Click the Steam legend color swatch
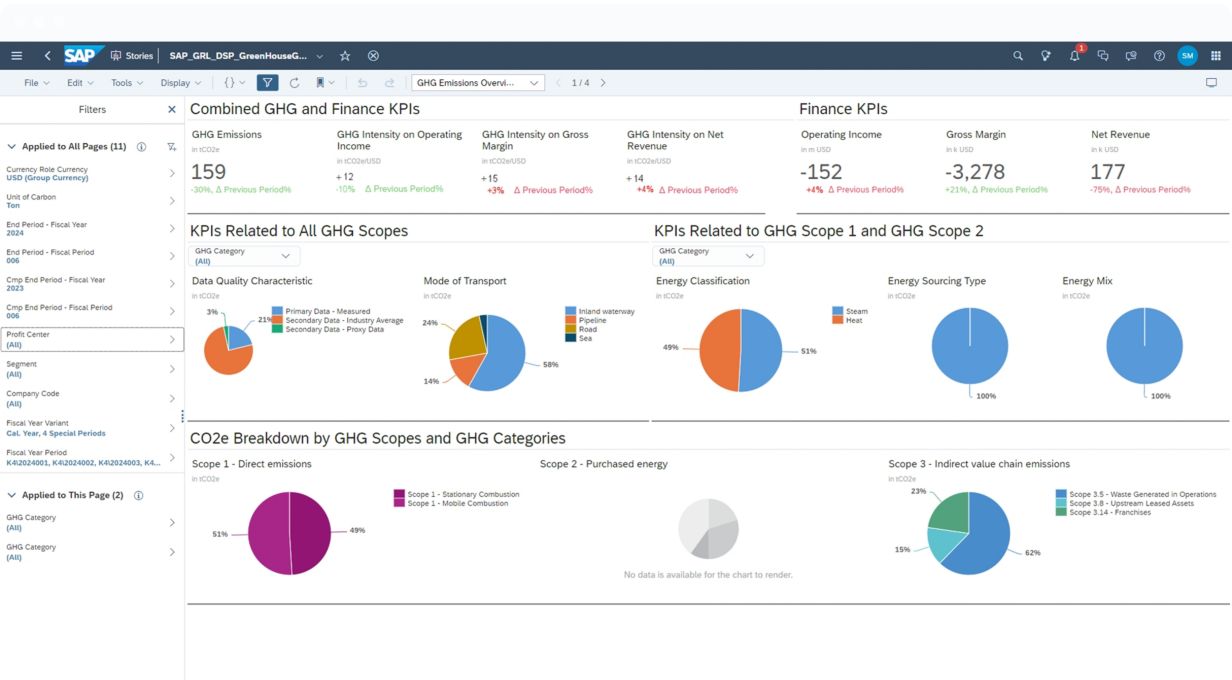Image resolution: width=1232 pixels, height=680 pixels. click(837, 311)
